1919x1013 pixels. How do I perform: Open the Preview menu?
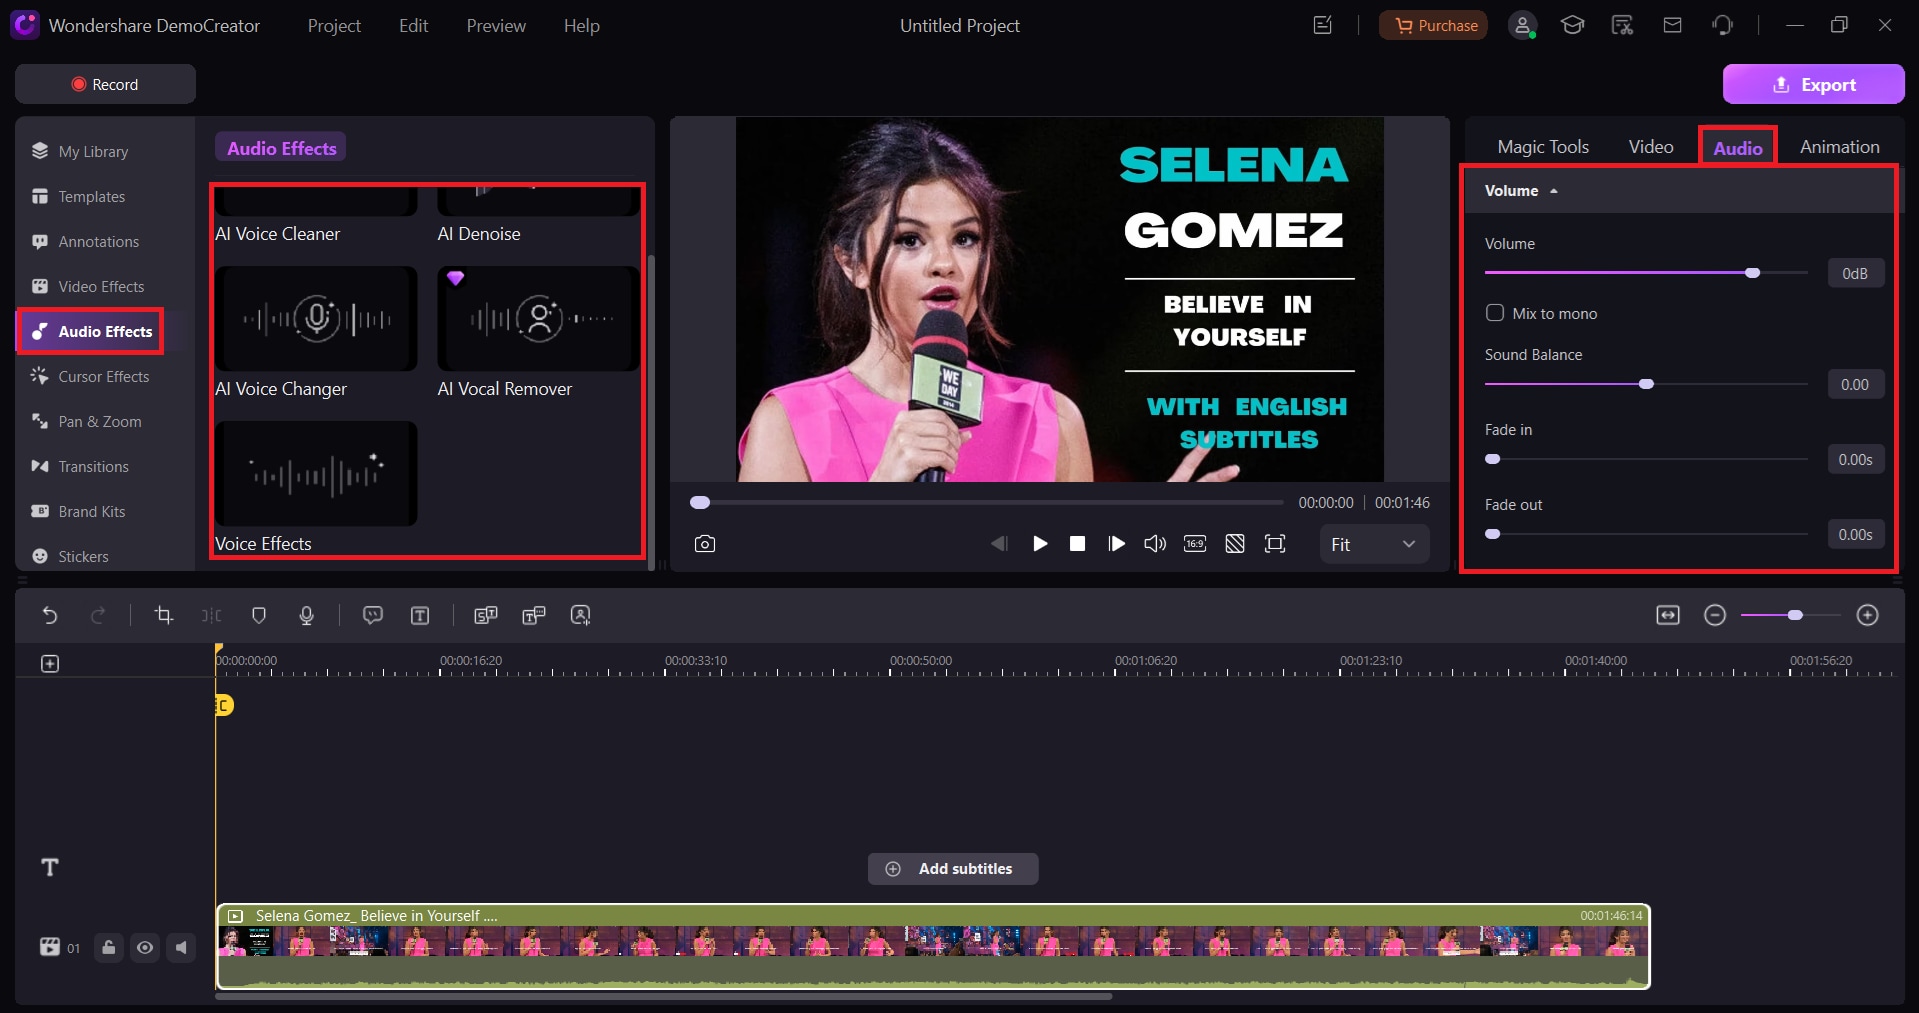pyautogui.click(x=496, y=26)
